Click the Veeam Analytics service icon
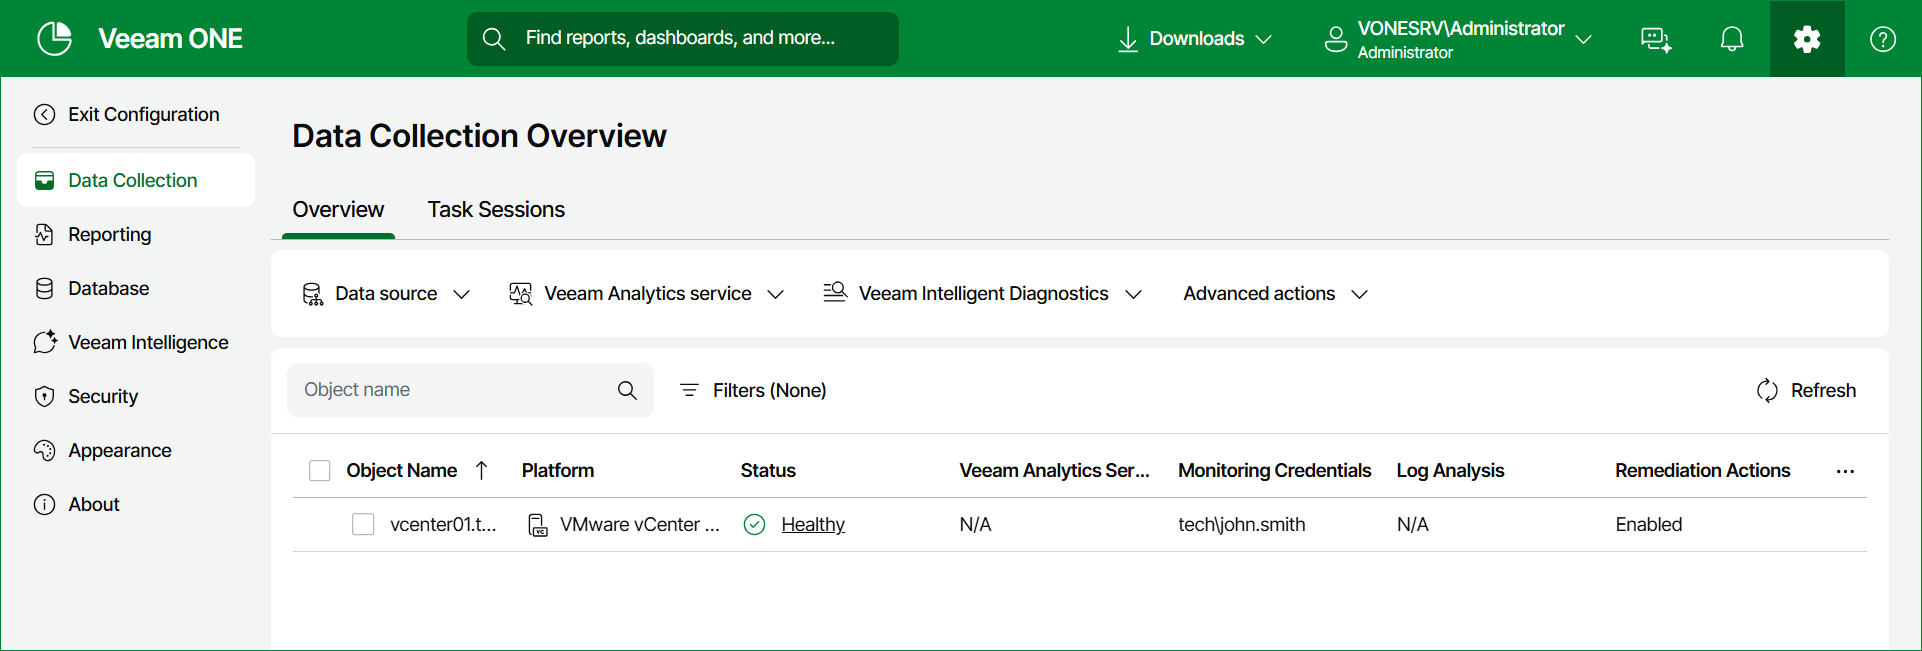 coord(521,294)
